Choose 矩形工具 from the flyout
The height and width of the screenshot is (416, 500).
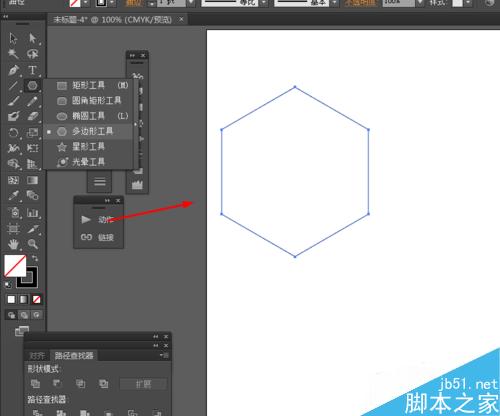click(x=89, y=86)
